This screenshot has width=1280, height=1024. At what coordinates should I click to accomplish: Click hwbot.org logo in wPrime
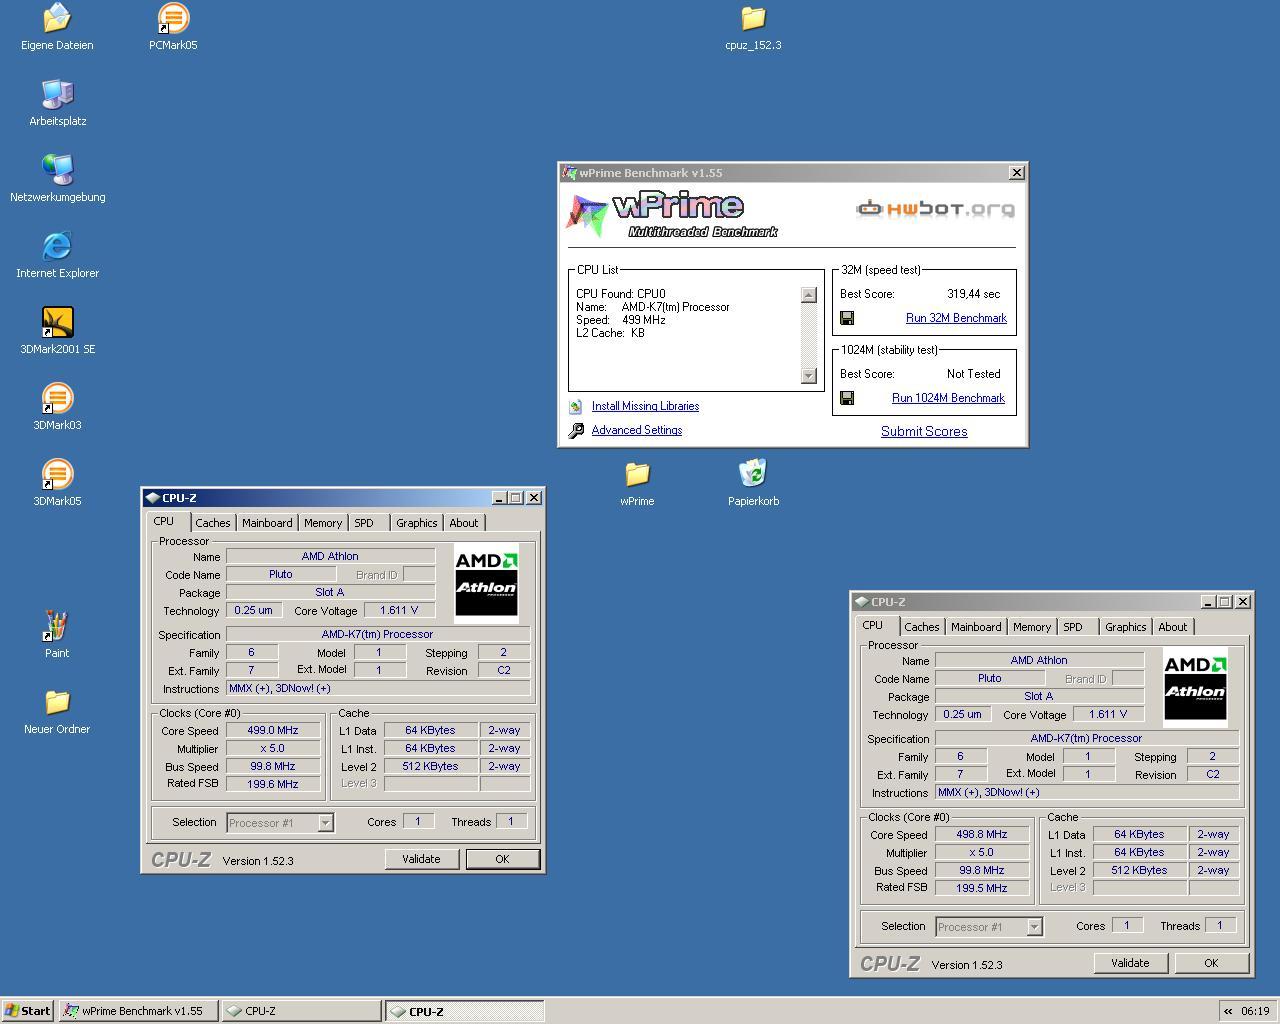coord(936,208)
